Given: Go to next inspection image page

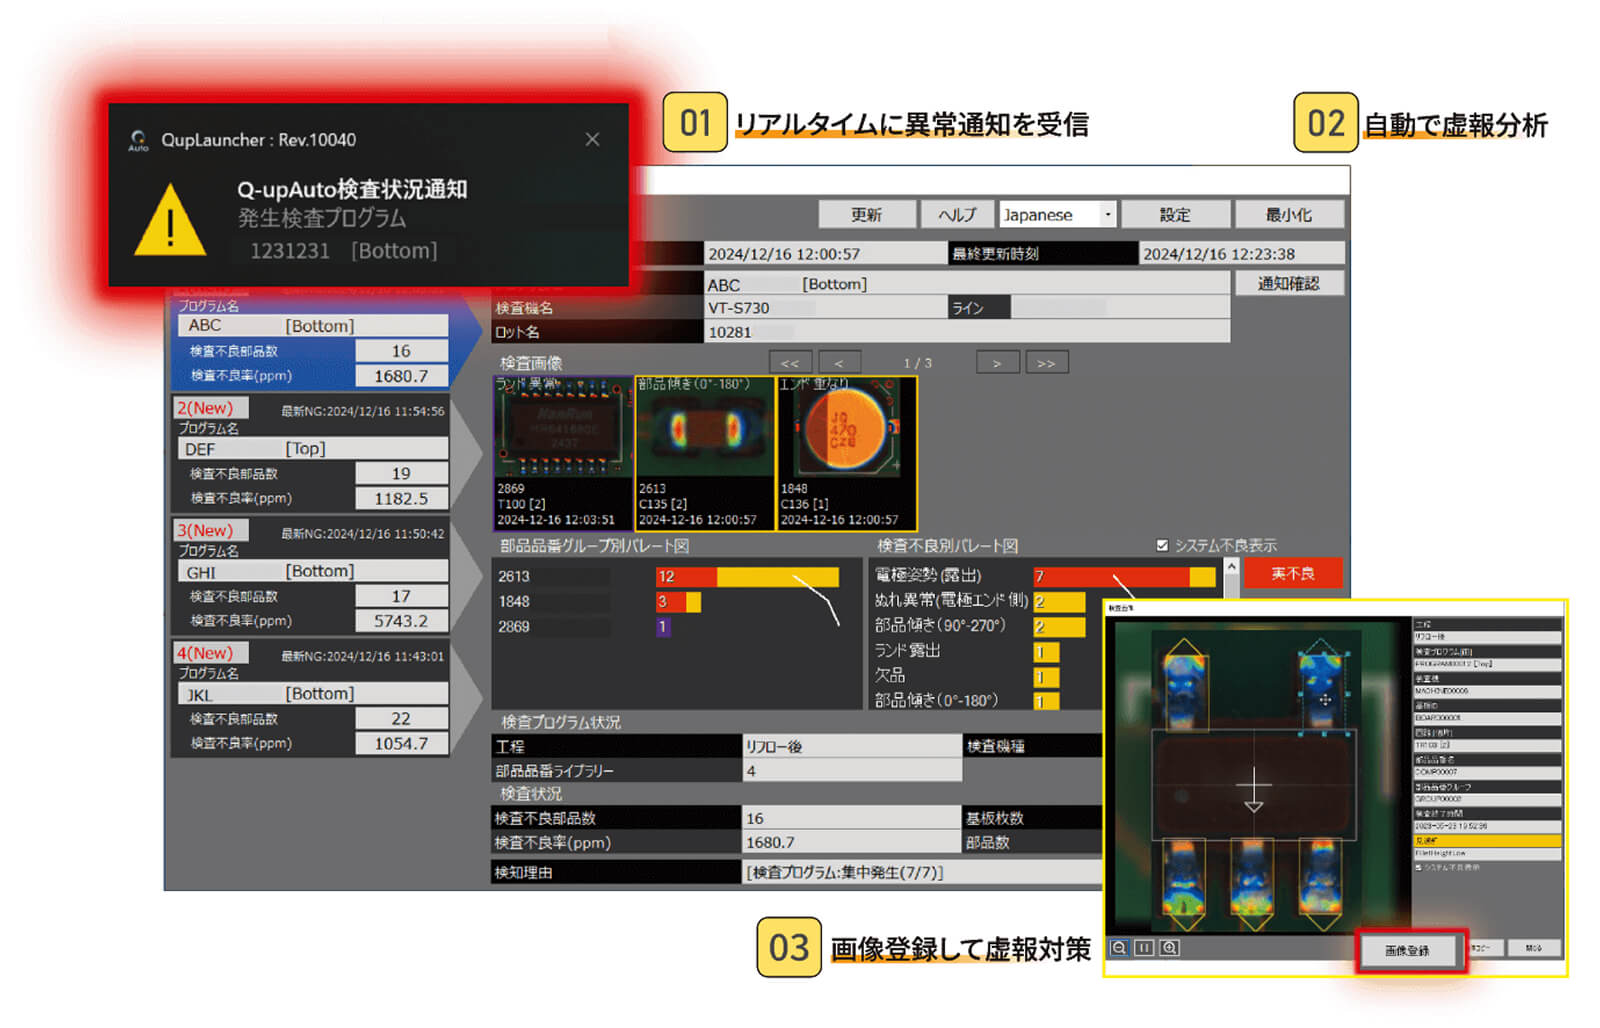Looking at the screenshot, I should click(x=997, y=363).
